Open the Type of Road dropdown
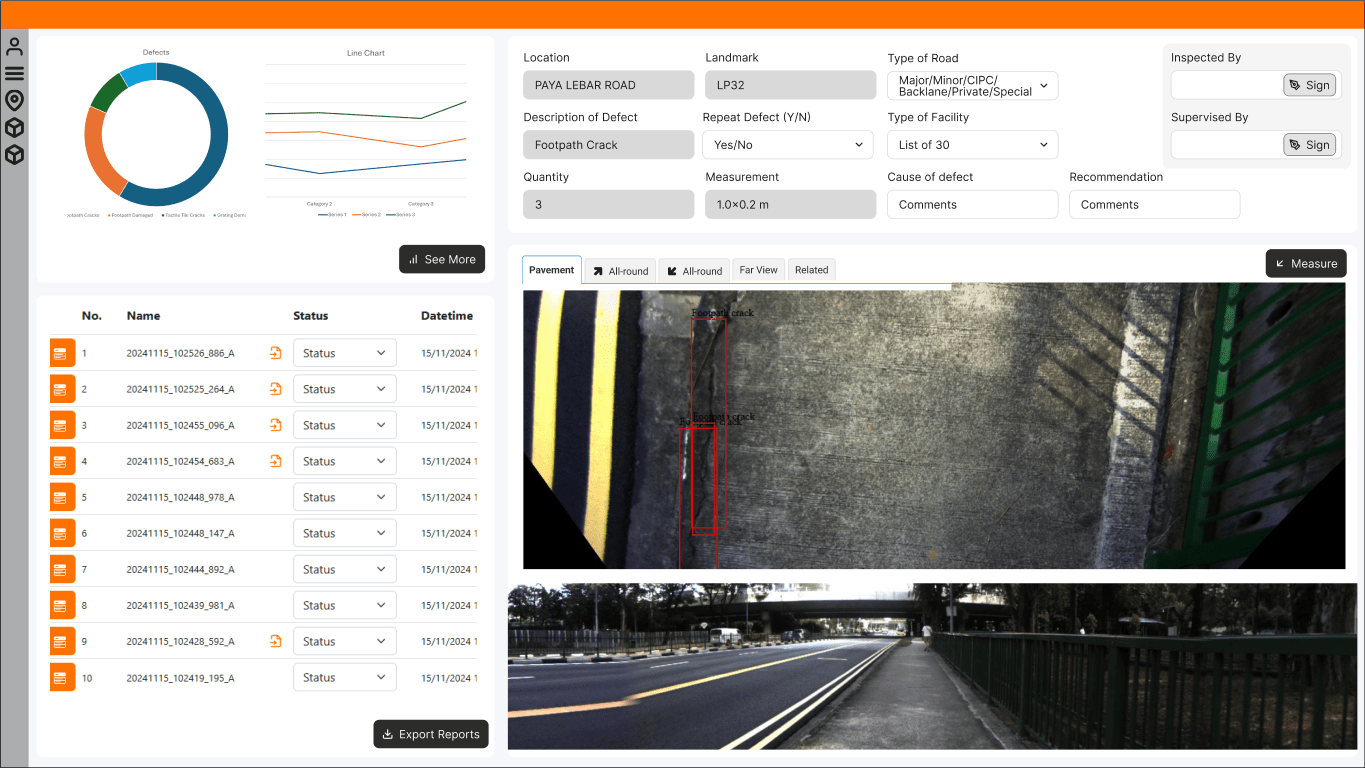Viewport: 1365px width, 768px height. tap(972, 86)
